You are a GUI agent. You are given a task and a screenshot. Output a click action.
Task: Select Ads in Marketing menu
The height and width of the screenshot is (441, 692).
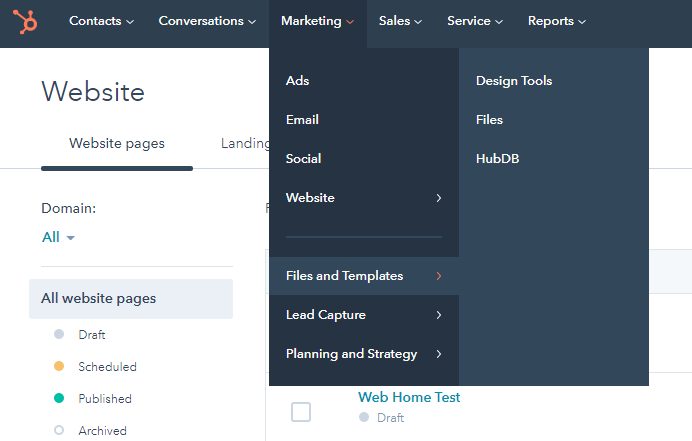click(x=364, y=81)
